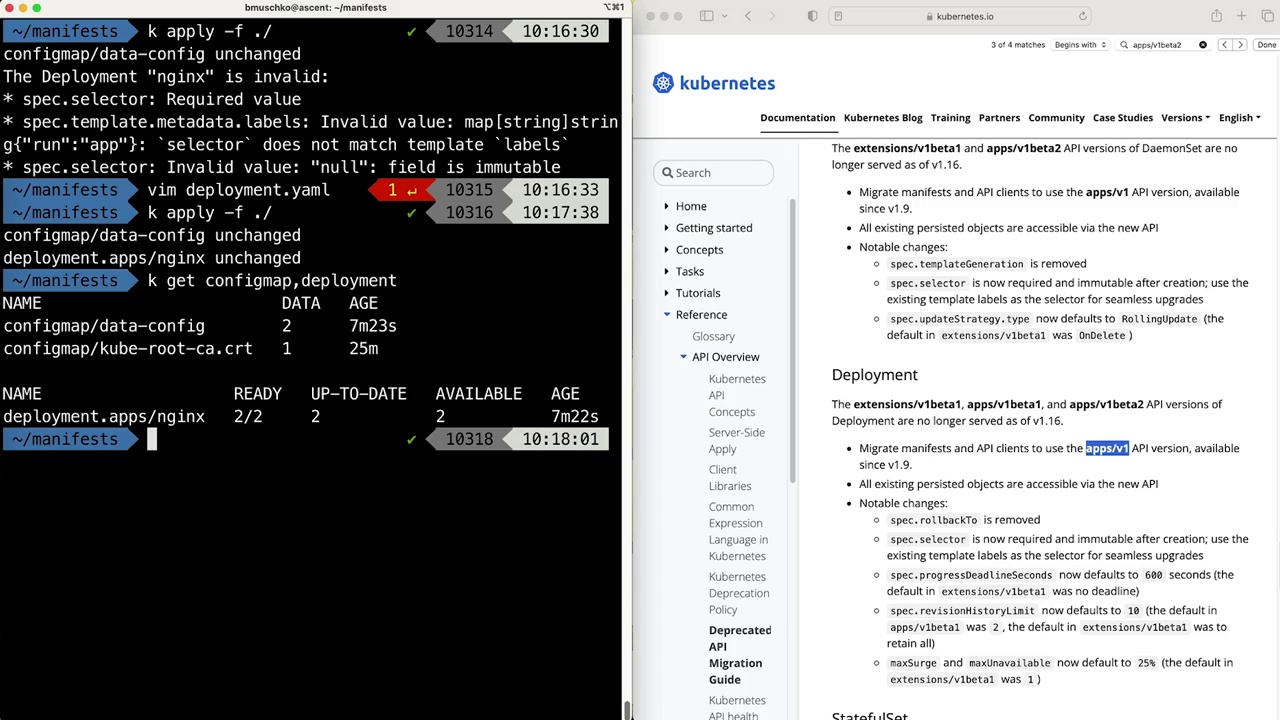Image resolution: width=1280 pixels, height=720 pixels.
Task: Open the English language dropdown
Action: pyautogui.click(x=1239, y=118)
